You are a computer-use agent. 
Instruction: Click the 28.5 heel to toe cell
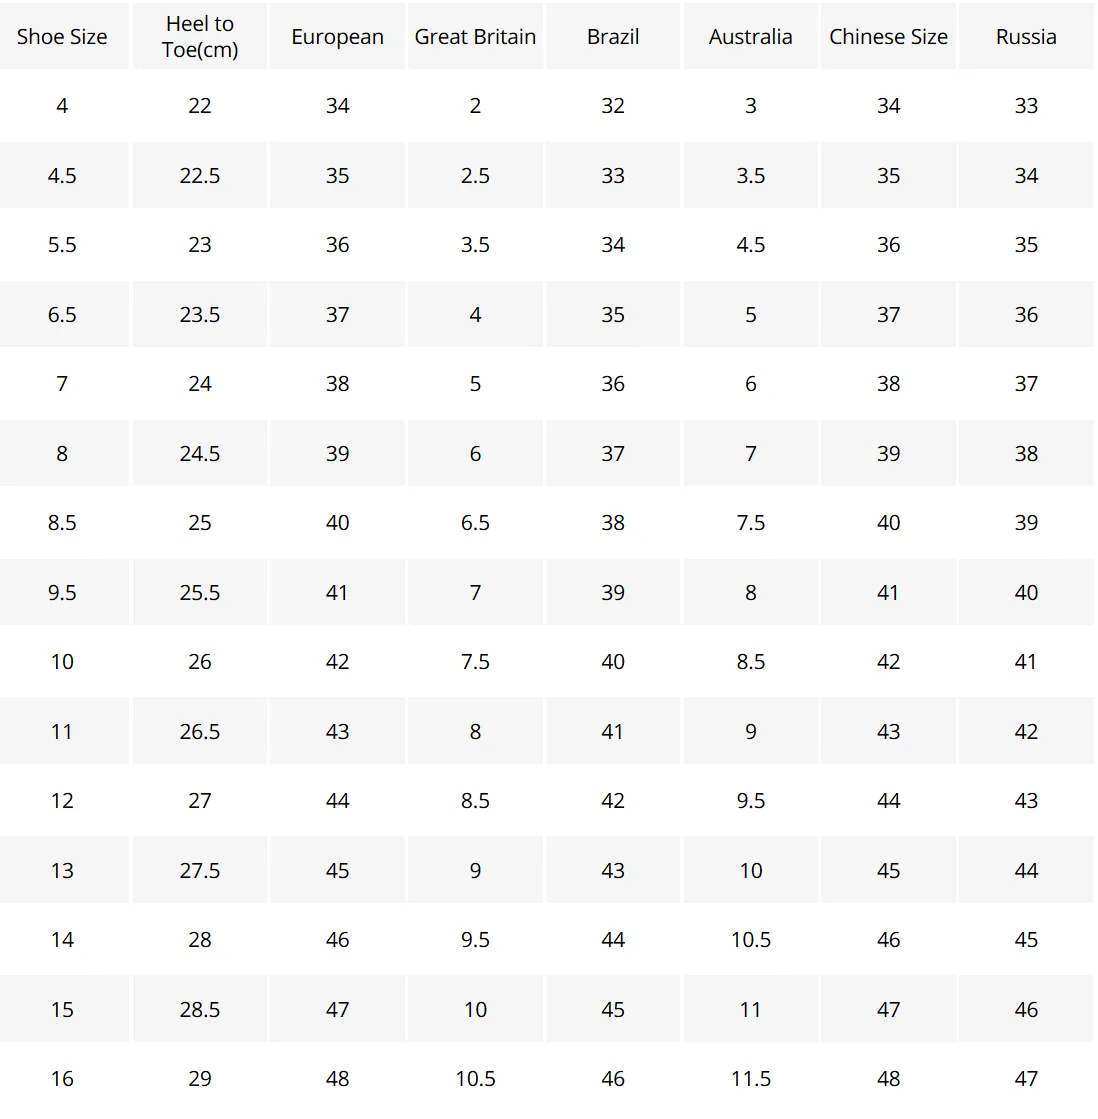coord(200,1010)
